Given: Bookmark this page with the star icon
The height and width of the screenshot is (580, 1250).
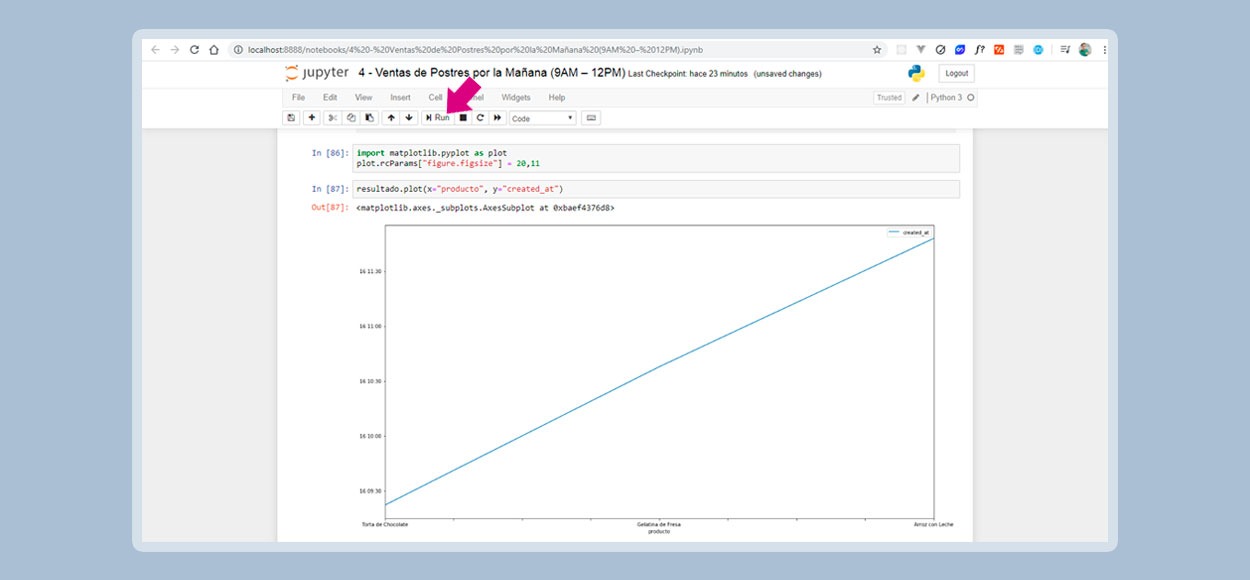Looking at the screenshot, I should point(877,49).
